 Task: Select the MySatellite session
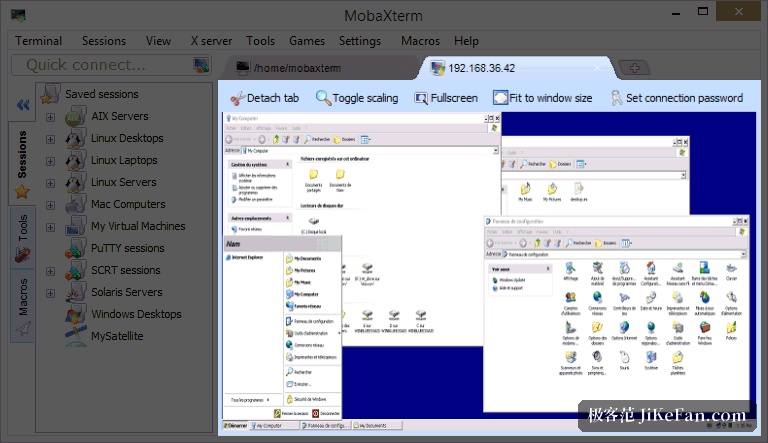(117, 336)
